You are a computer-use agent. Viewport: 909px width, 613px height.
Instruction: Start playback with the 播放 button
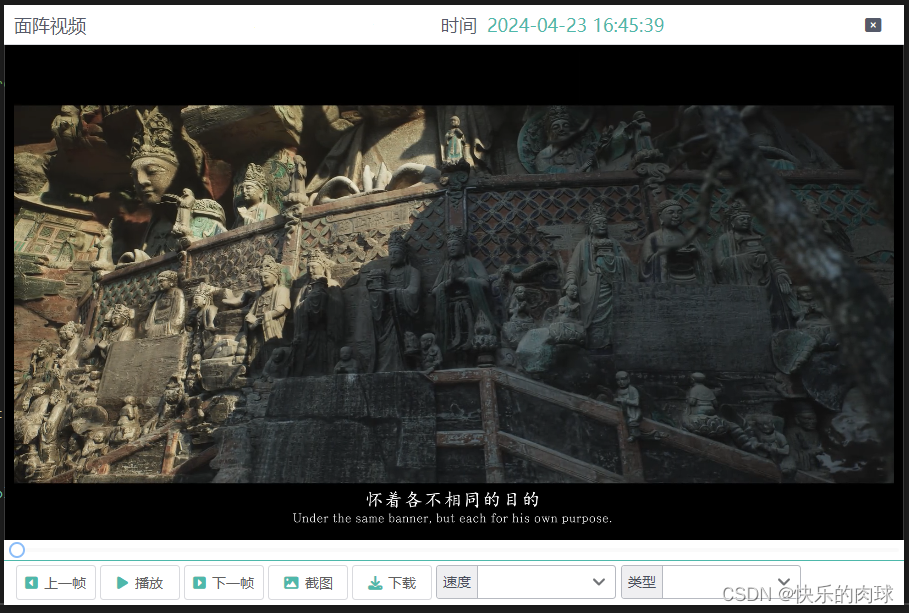(x=140, y=582)
